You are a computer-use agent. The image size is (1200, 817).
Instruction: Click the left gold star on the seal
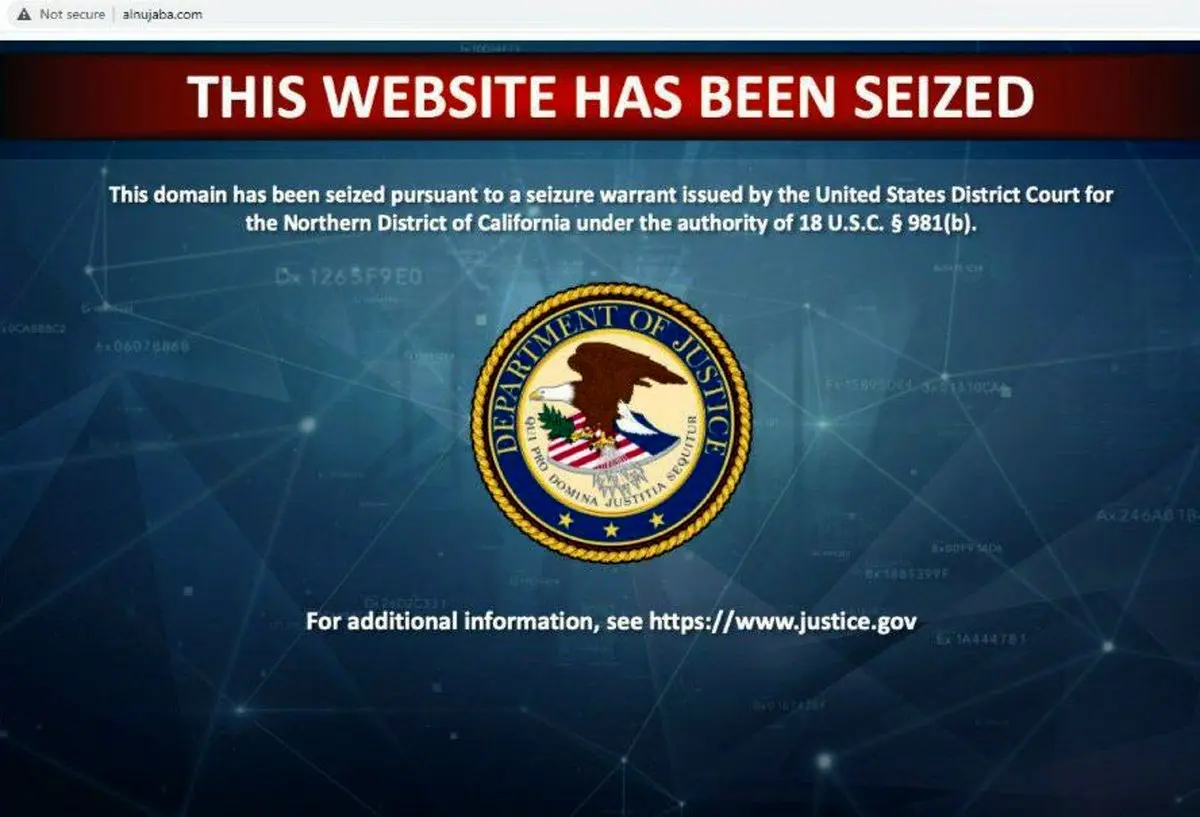point(565,520)
